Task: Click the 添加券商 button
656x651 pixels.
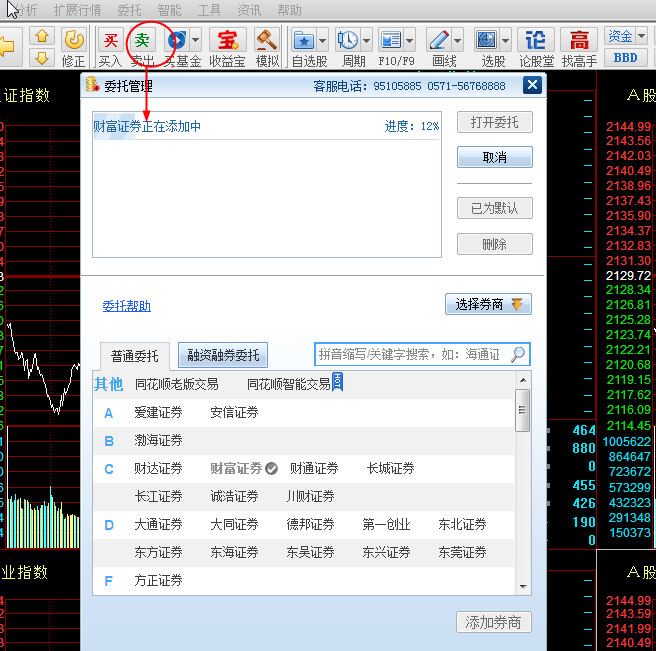Action: click(x=494, y=622)
